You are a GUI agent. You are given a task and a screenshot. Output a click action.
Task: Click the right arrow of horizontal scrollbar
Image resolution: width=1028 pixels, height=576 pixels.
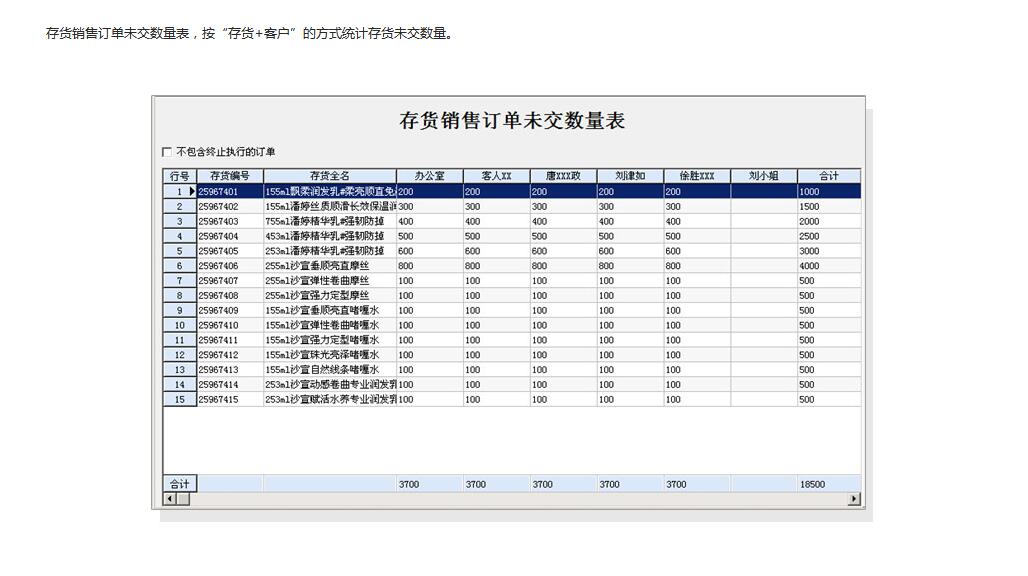click(854, 499)
